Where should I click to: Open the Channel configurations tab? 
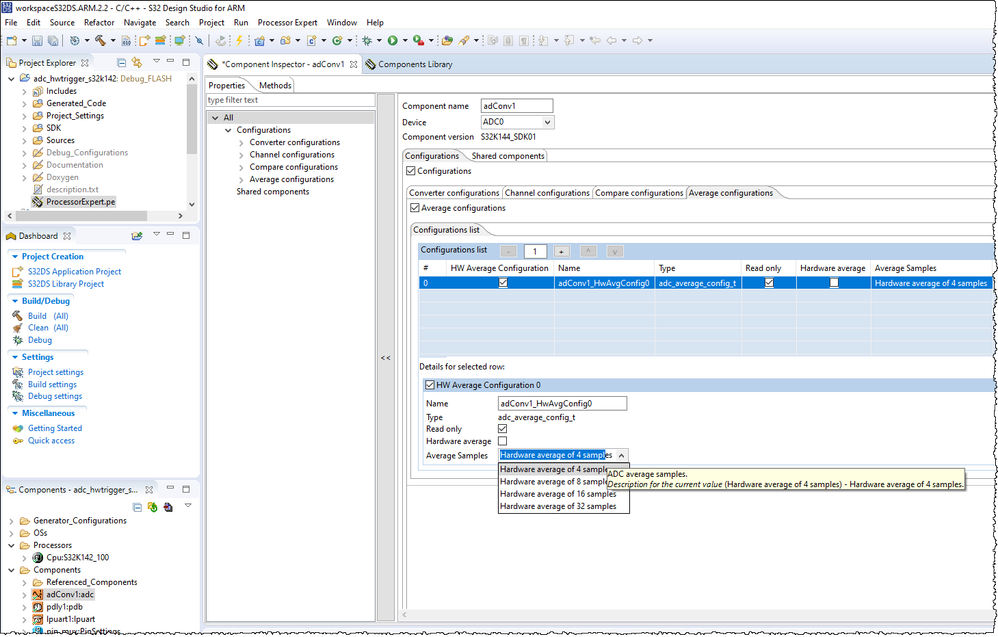pyautogui.click(x=547, y=193)
